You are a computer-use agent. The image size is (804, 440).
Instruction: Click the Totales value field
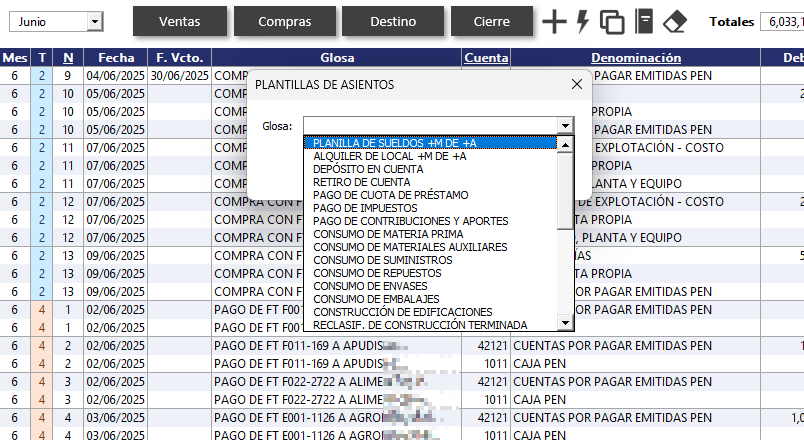782,22
